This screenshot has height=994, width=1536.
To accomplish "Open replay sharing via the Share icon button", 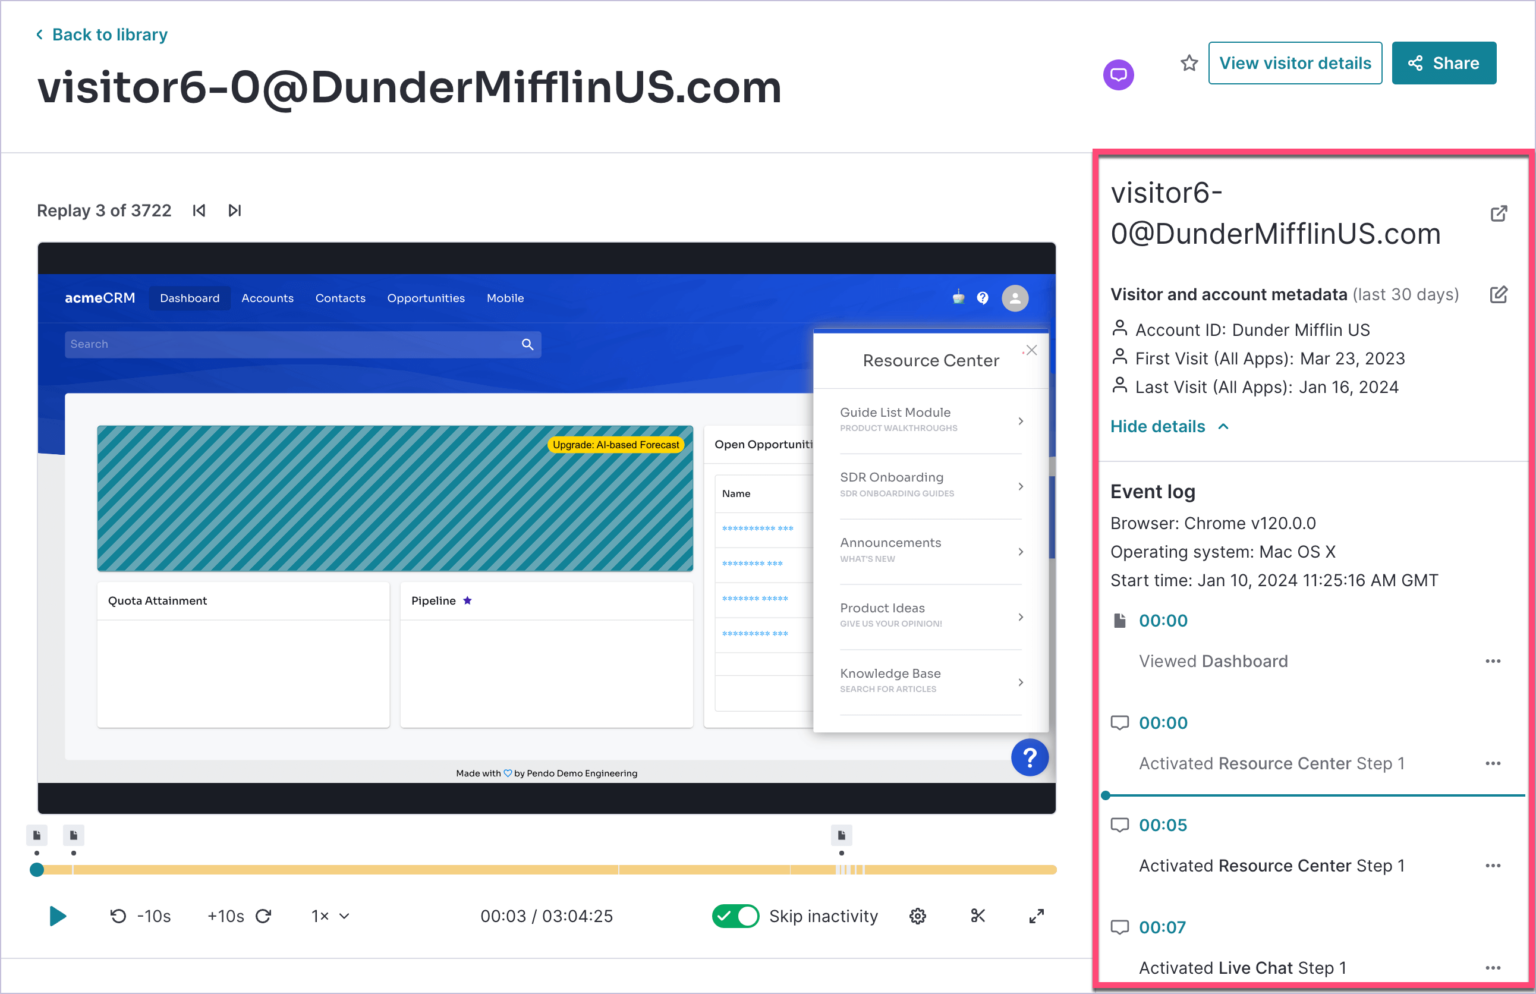I will 1444,62.
